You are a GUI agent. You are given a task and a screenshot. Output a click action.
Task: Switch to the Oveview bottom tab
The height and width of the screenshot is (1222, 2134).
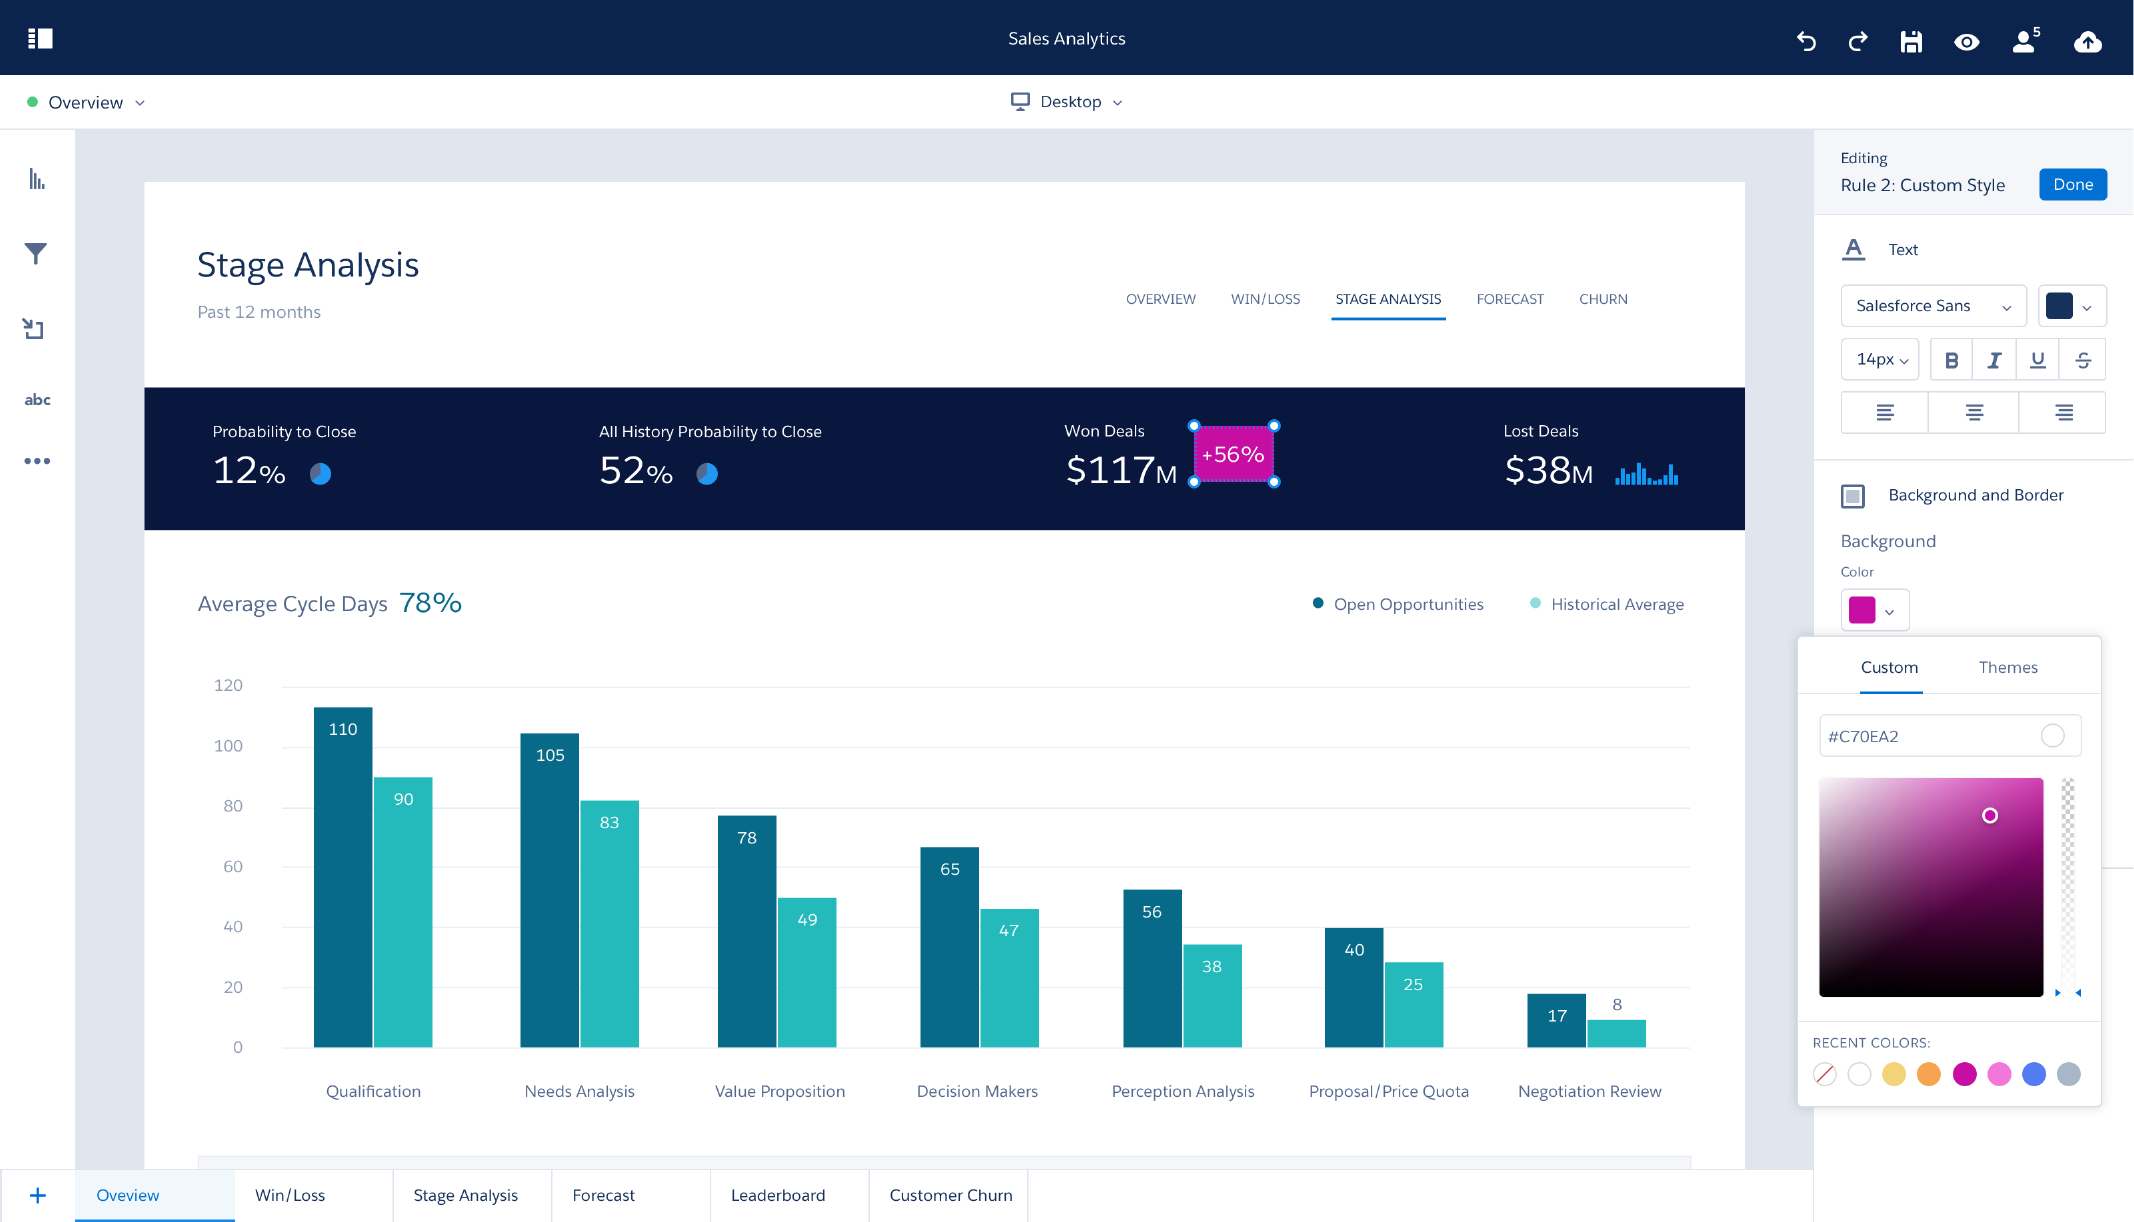tap(155, 1195)
